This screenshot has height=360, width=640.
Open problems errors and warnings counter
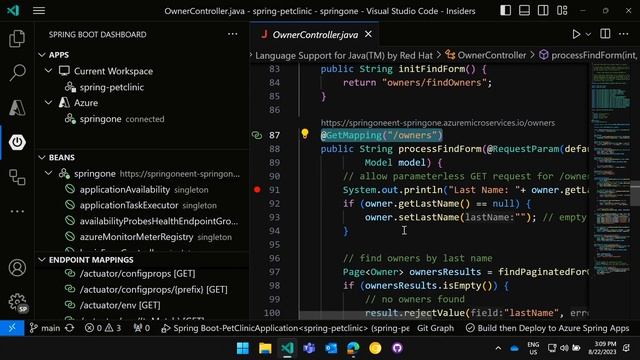[103, 328]
